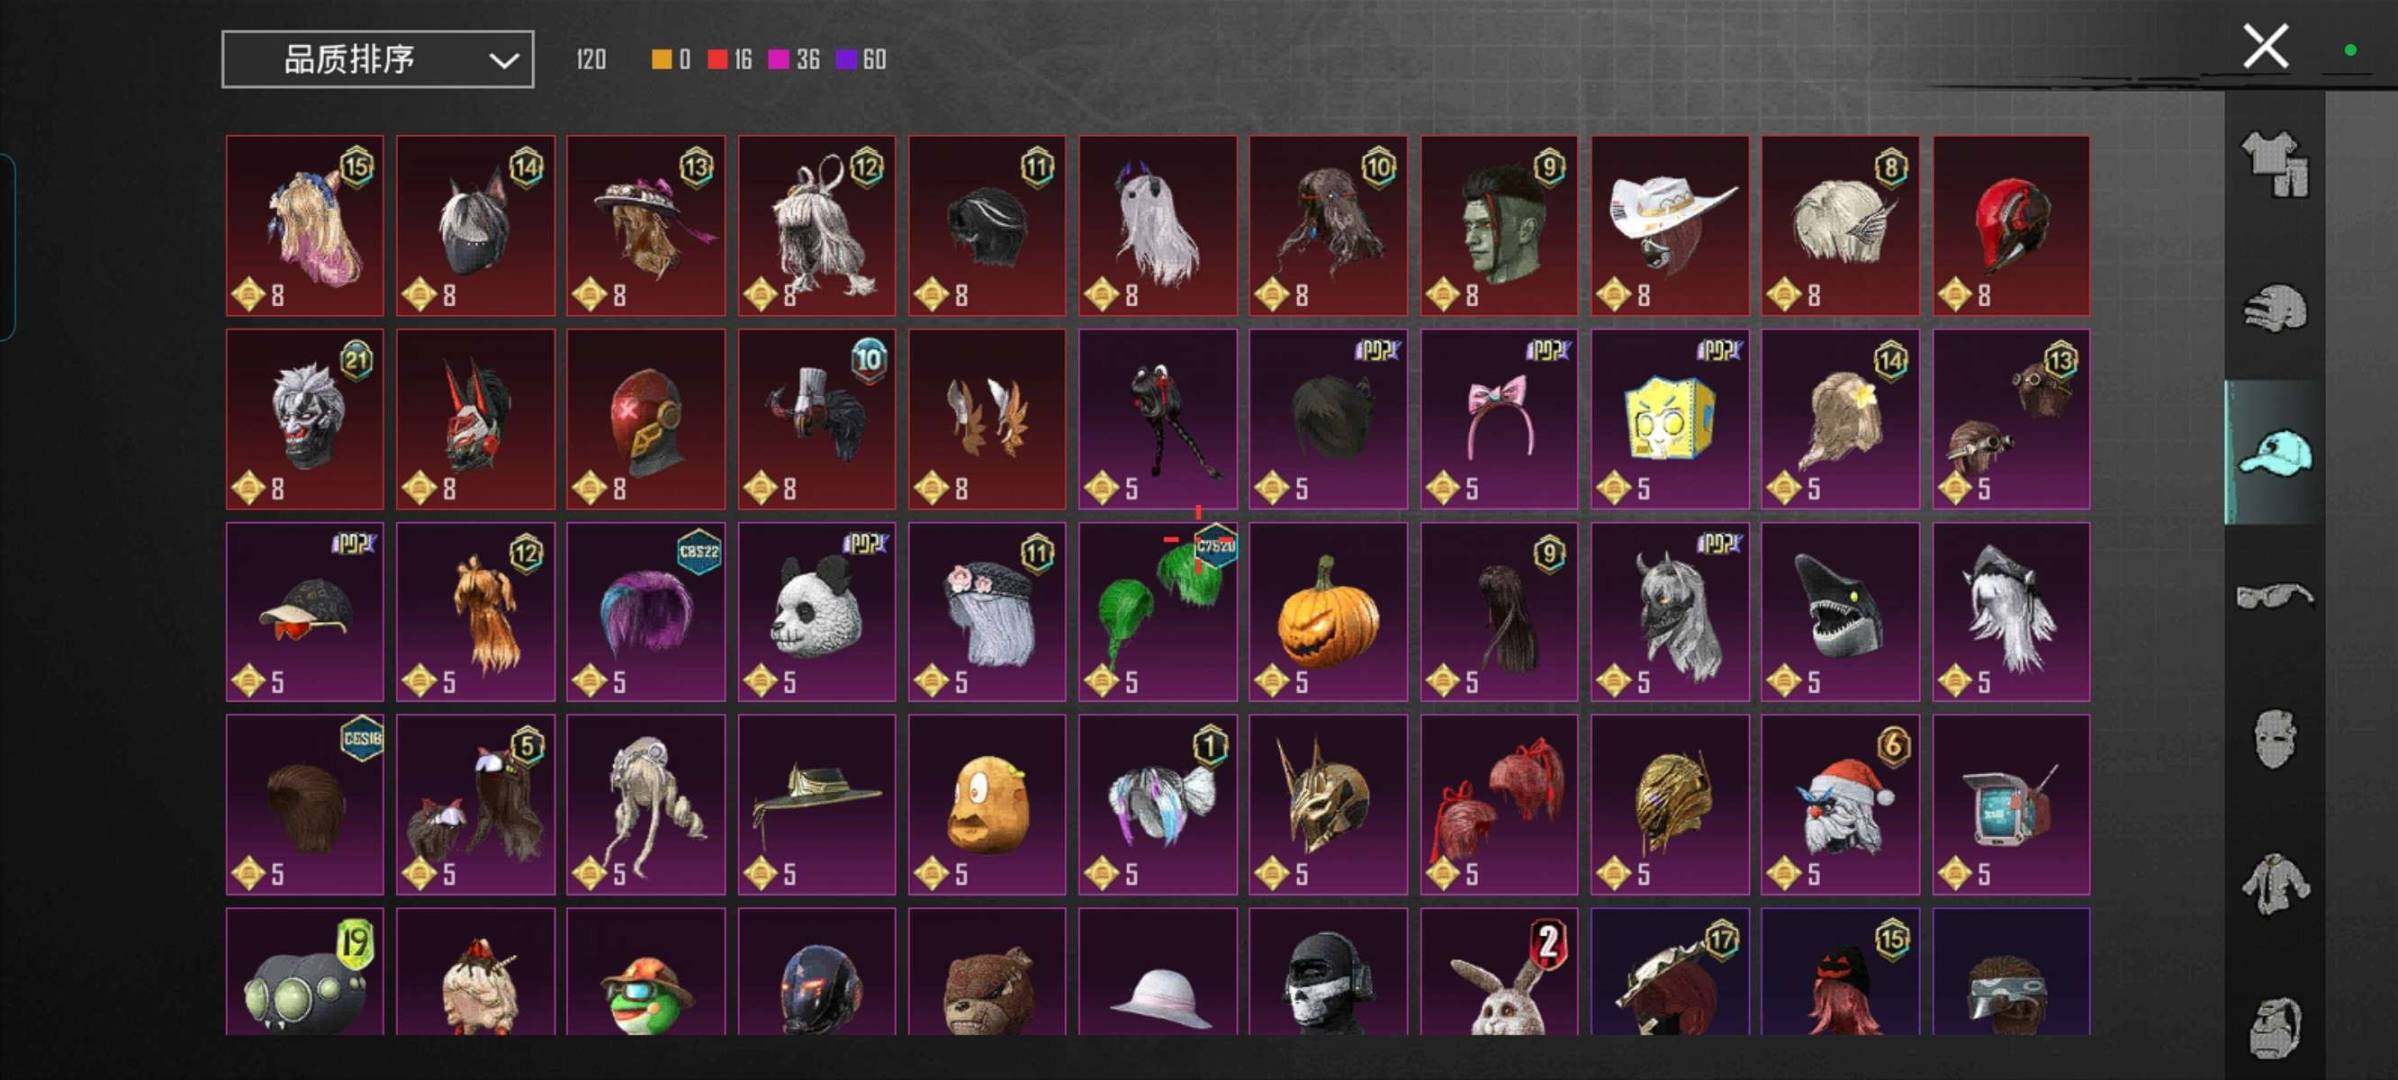The width and height of the screenshot is (2398, 1080).
Task: Select the panda head mask item
Action: click(816, 611)
